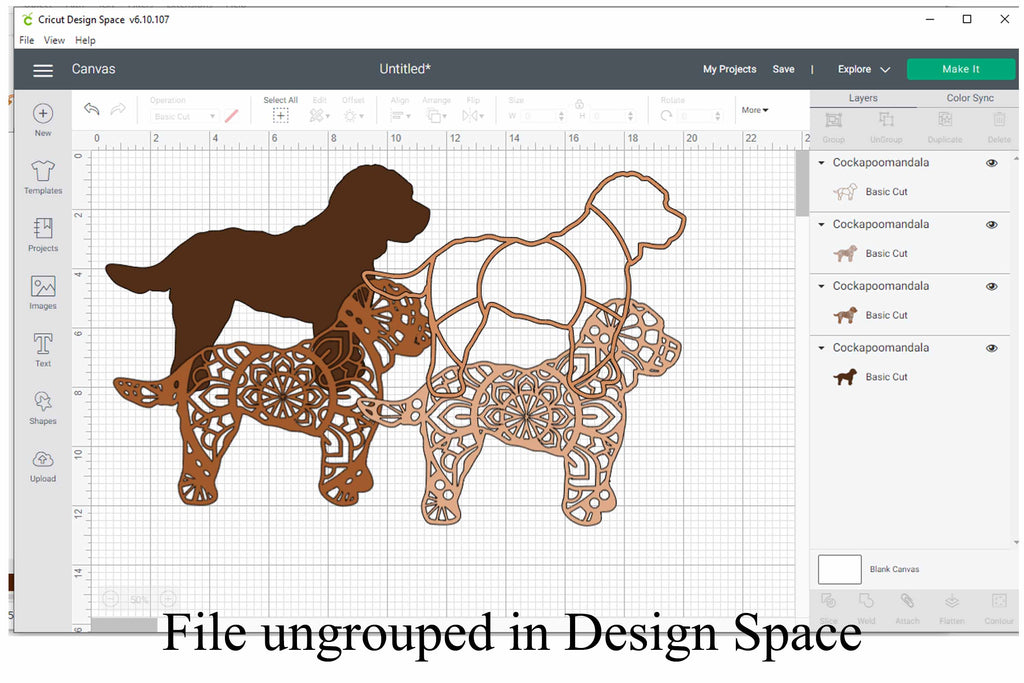Open the hamburger menu icon

pyautogui.click(x=42, y=70)
